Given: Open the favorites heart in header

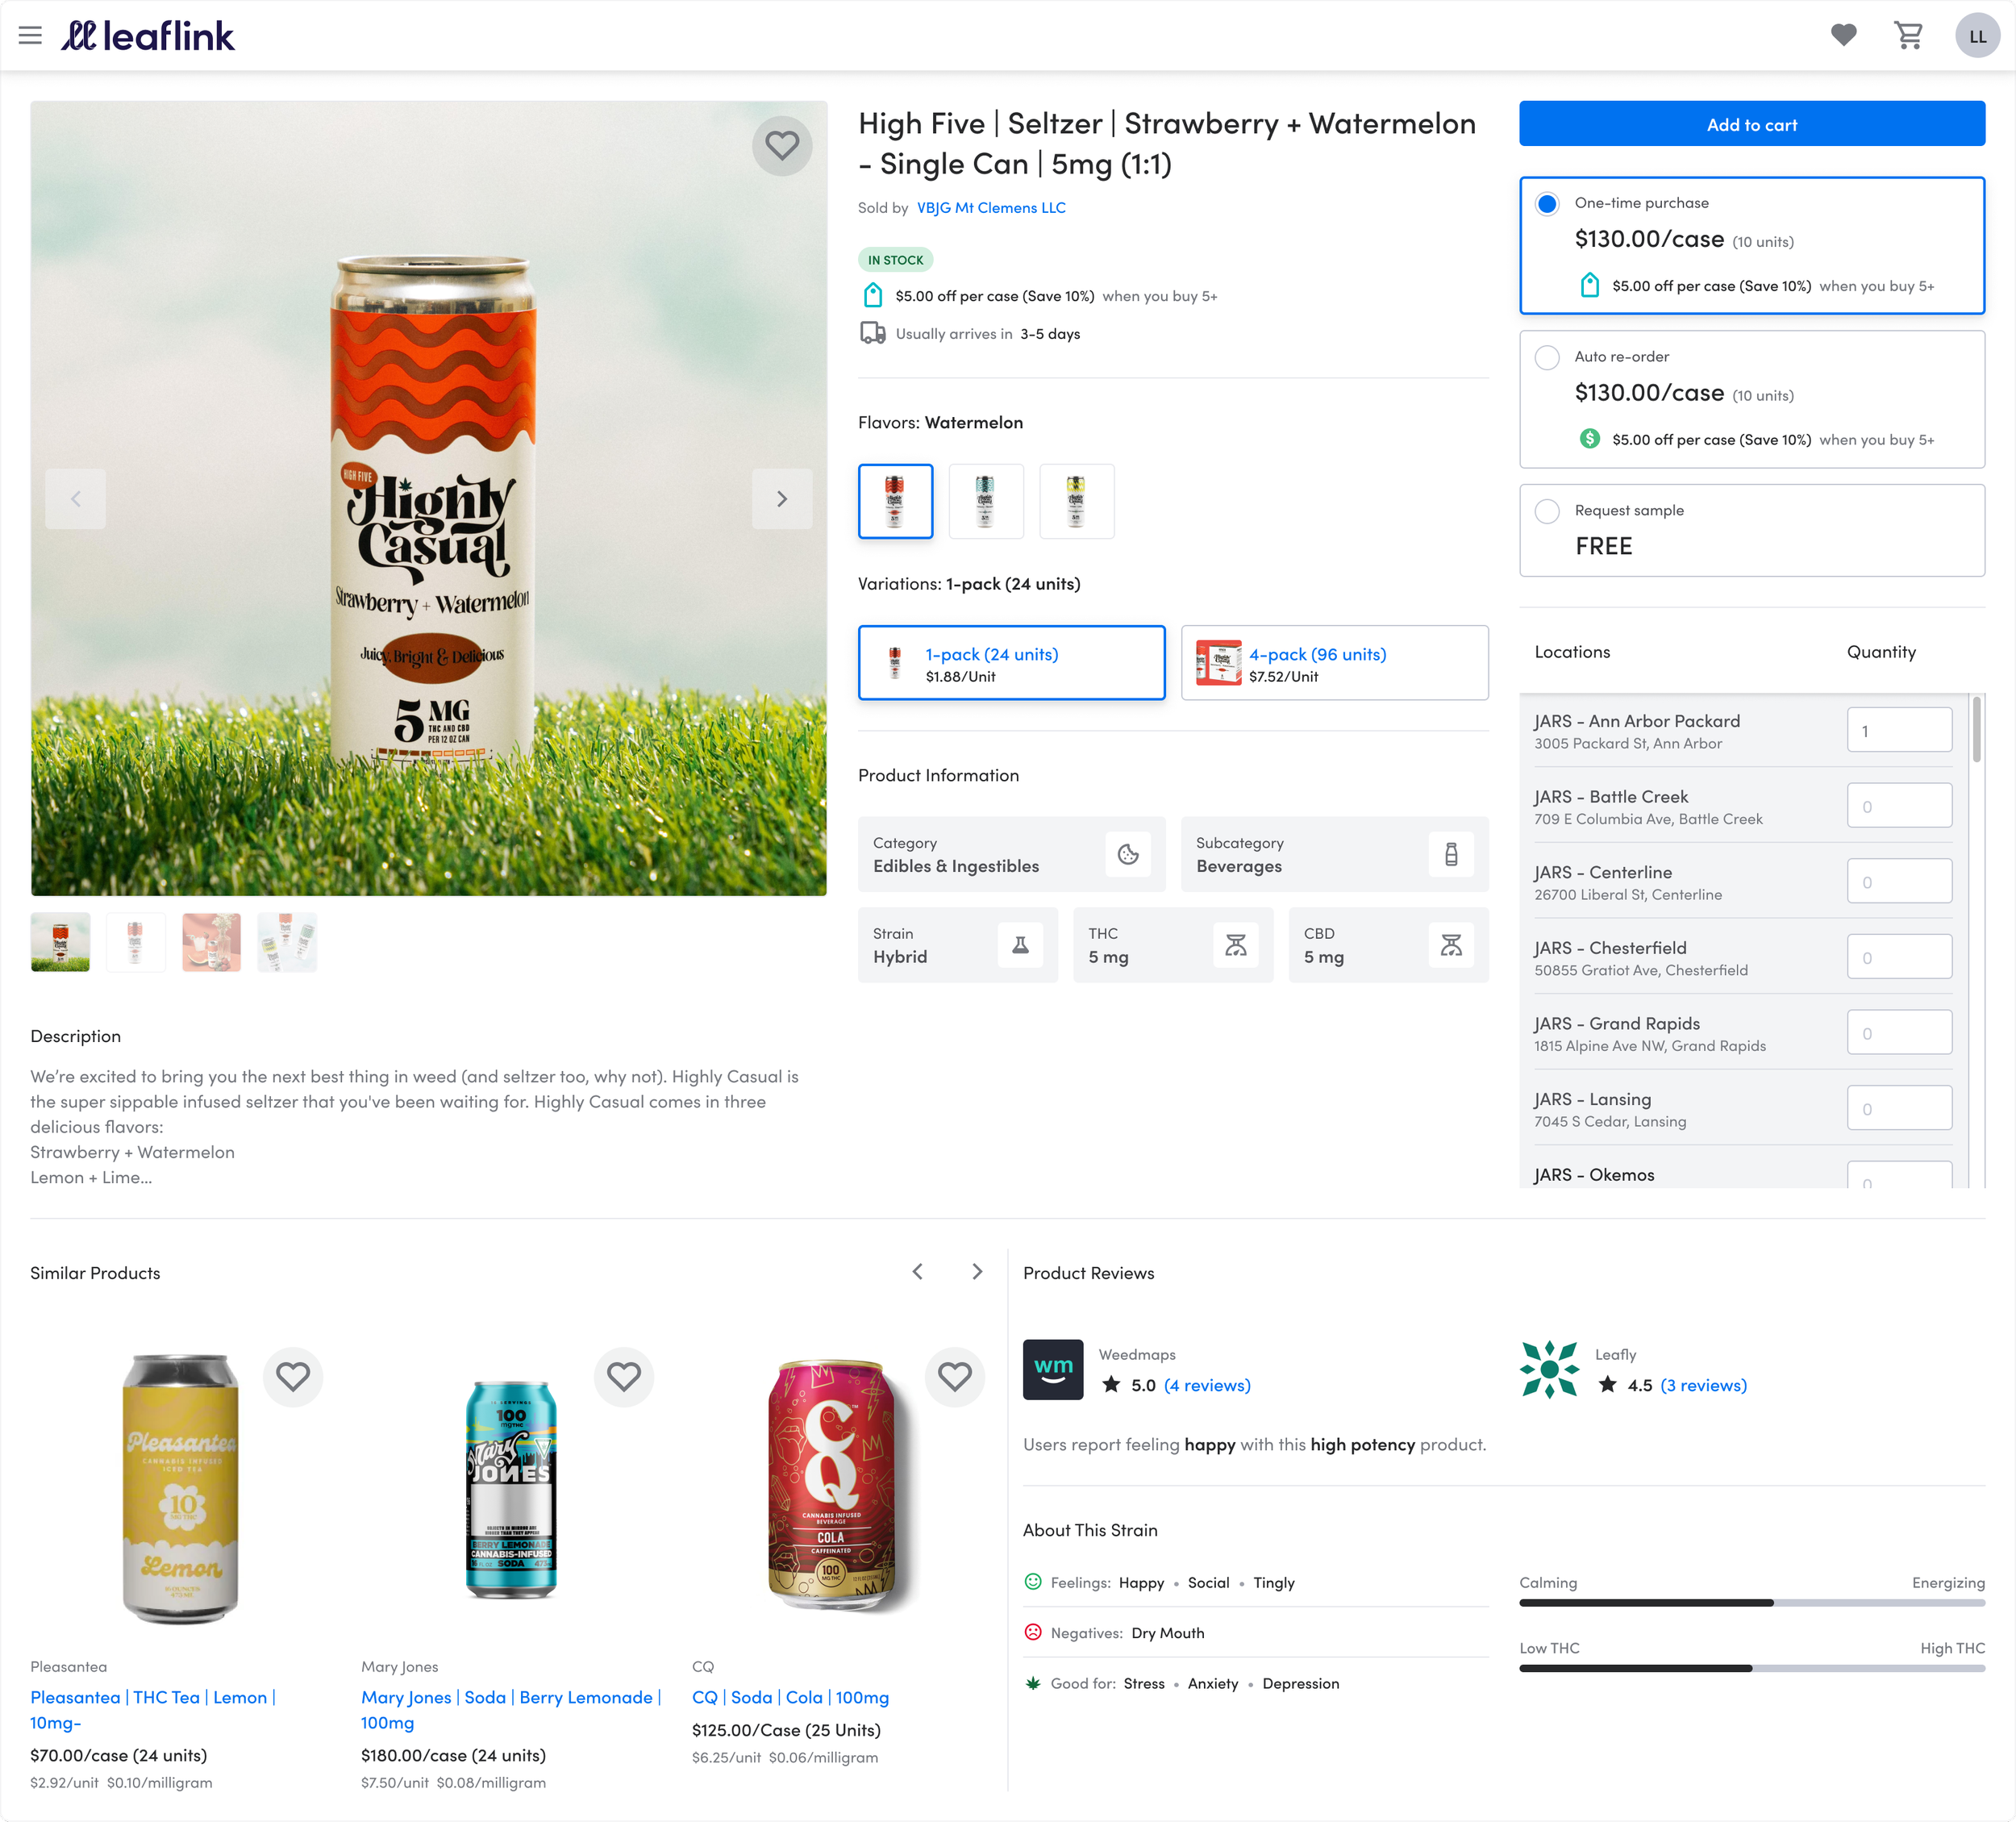Looking at the screenshot, I should (x=1843, y=36).
